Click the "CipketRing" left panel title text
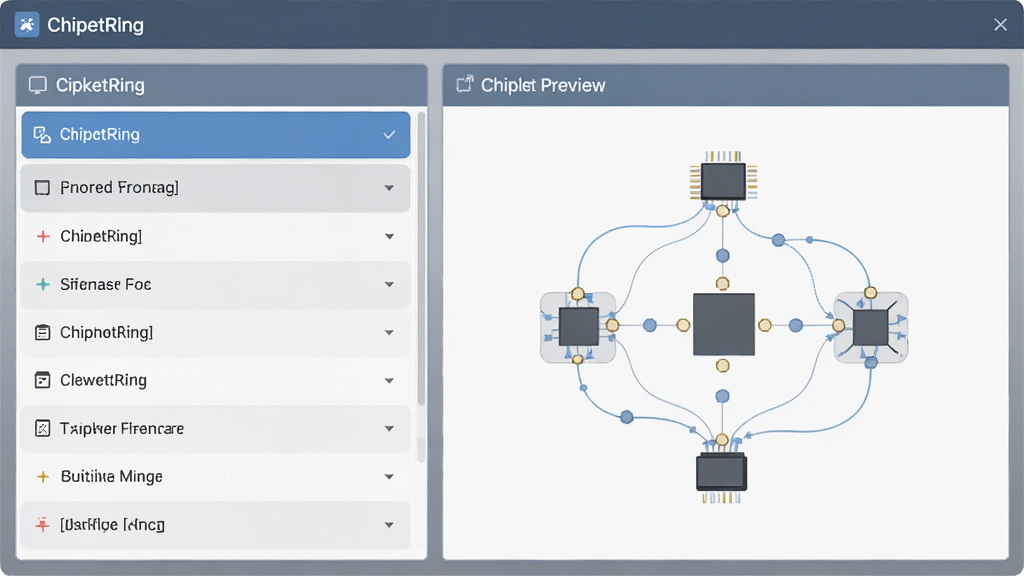This screenshot has height=576, width=1024. click(x=101, y=86)
